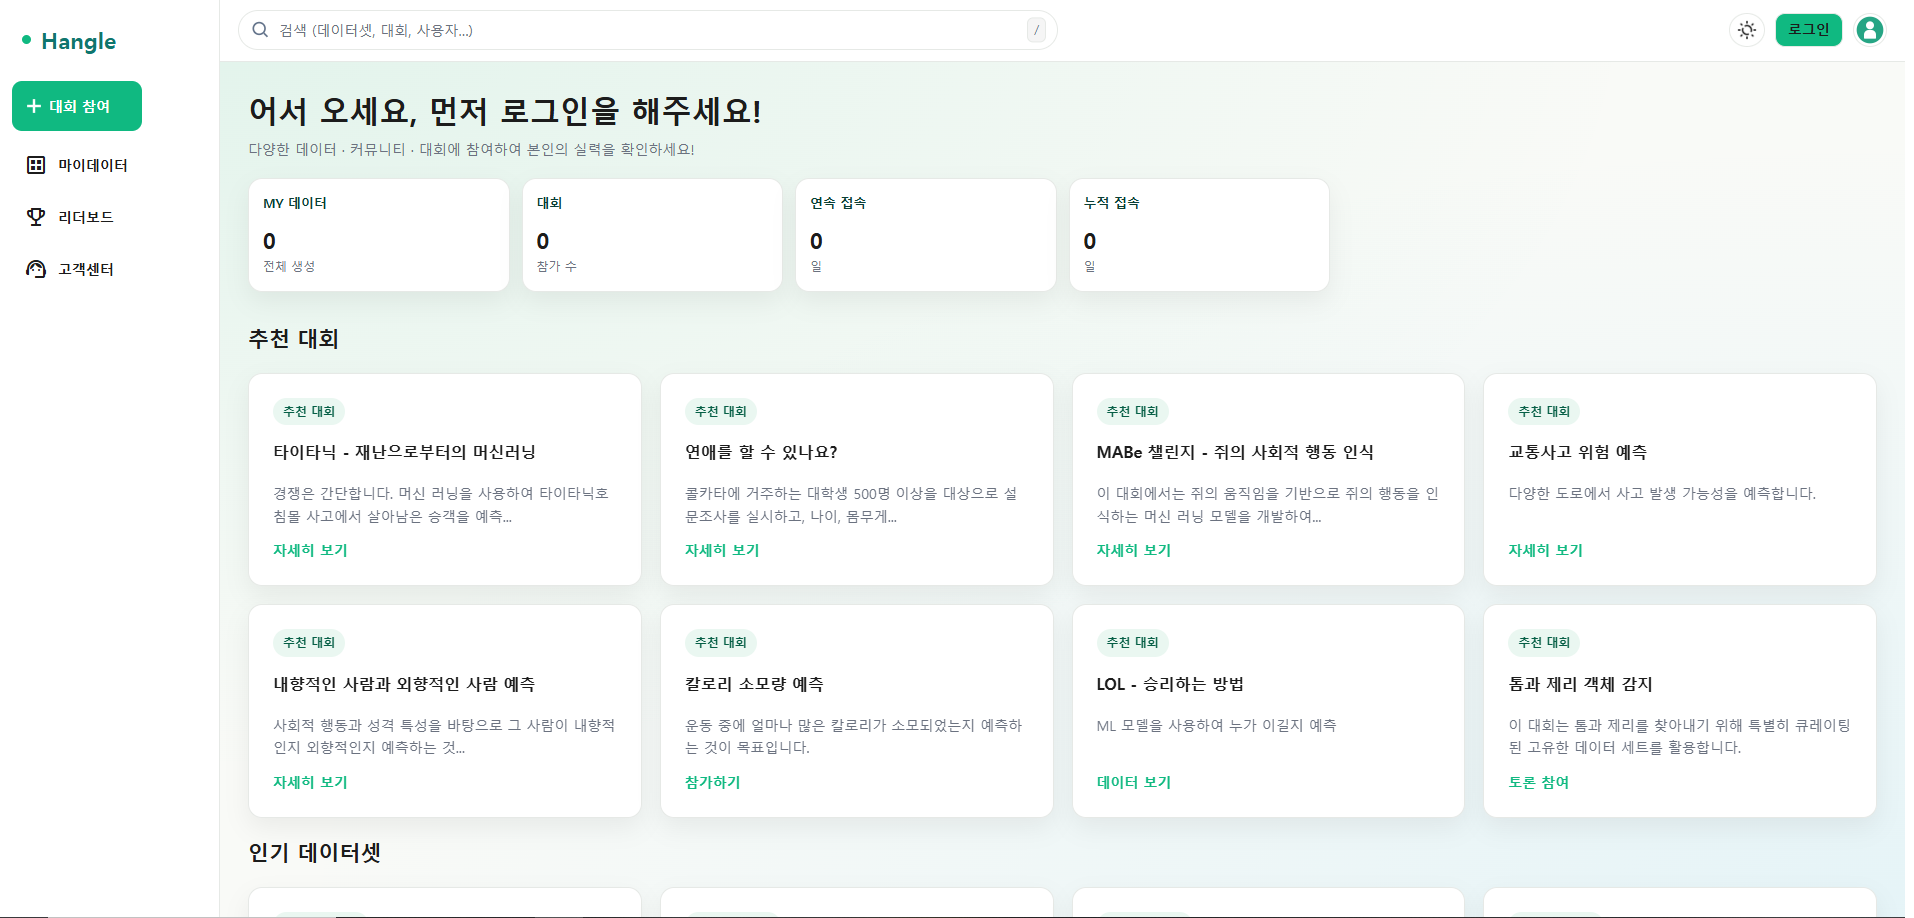1914x918 pixels.
Task: Click the slash shortcut key badge
Action: (x=1036, y=30)
